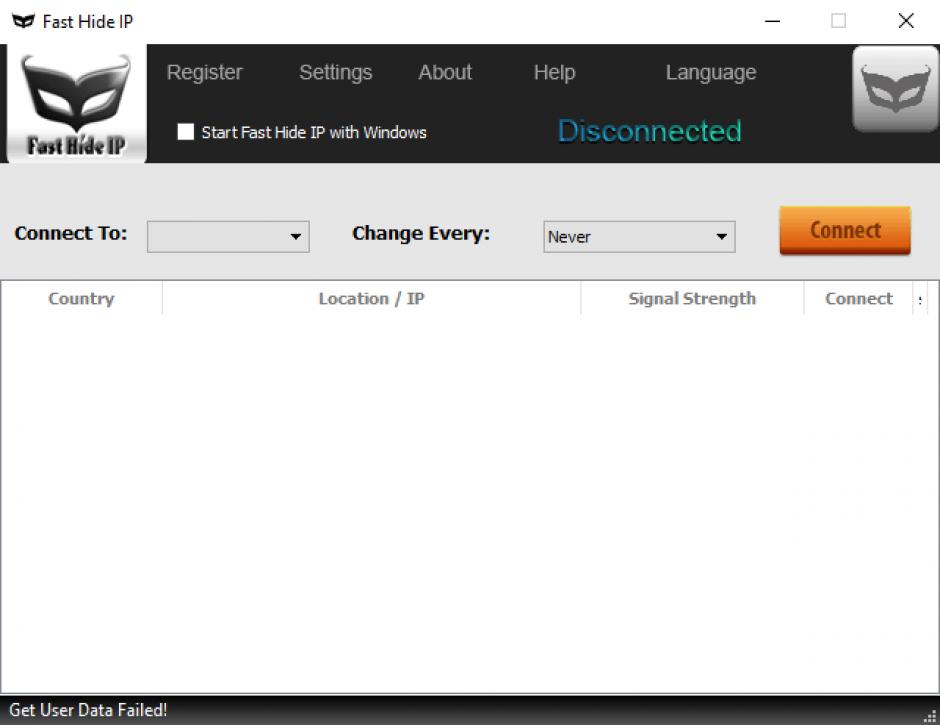Click the gray mask button at top right
Image resolution: width=940 pixels, height=725 pixels.
pyautogui.click(x=896, y=89)
